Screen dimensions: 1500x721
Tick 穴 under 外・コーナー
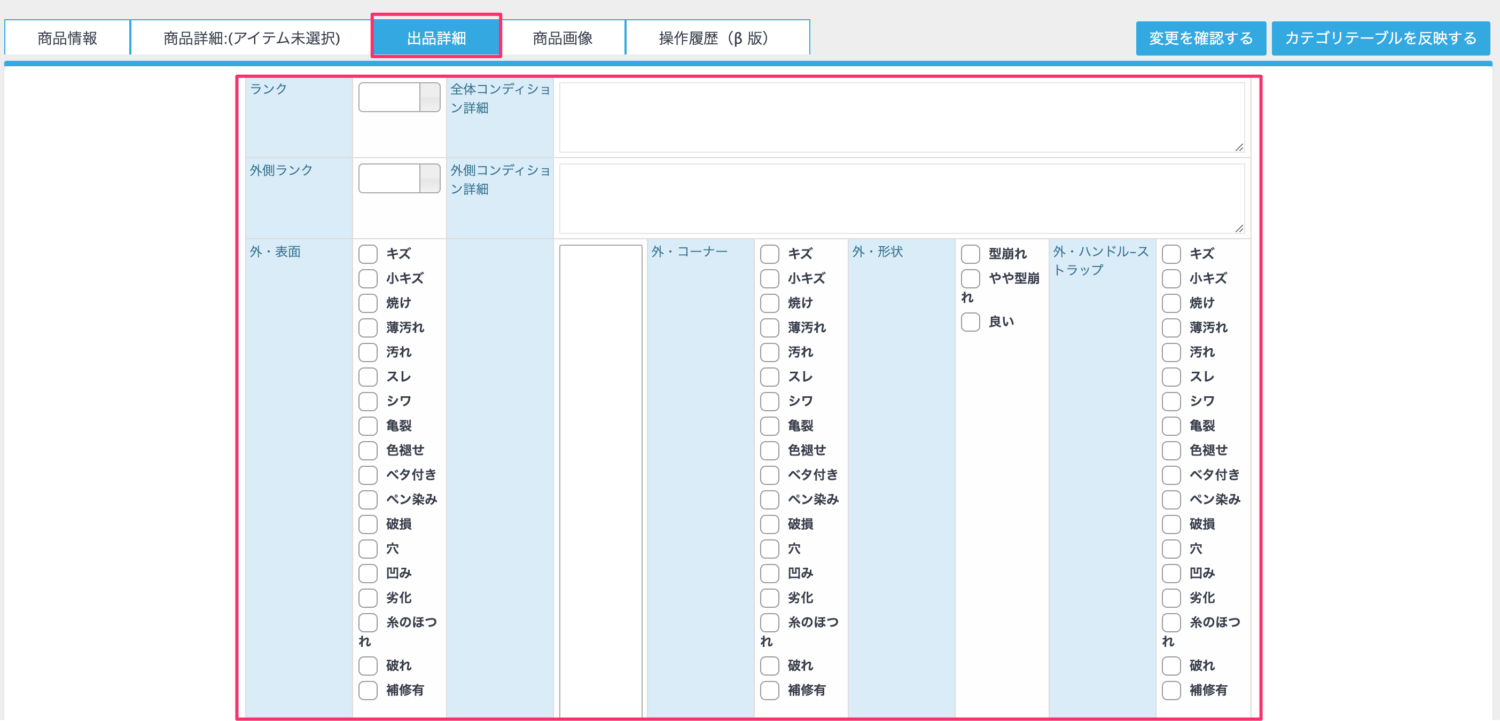770,549
